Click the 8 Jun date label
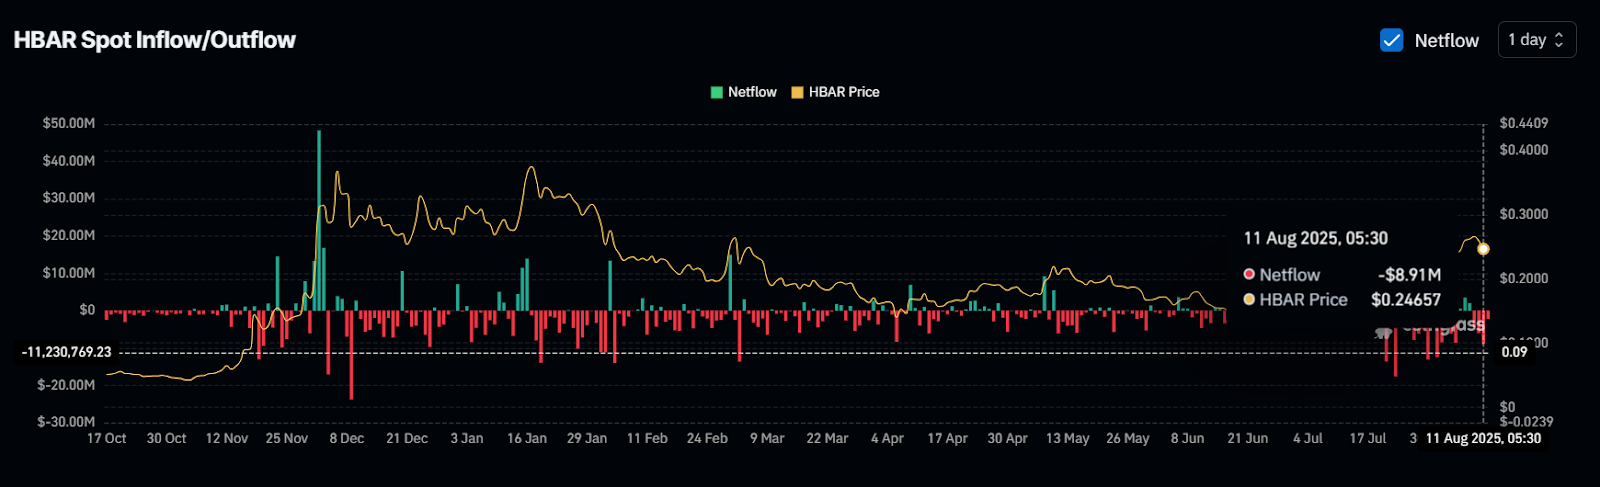The height and width of the screenshot is (487, 1600). click(x=1188, y=439)
